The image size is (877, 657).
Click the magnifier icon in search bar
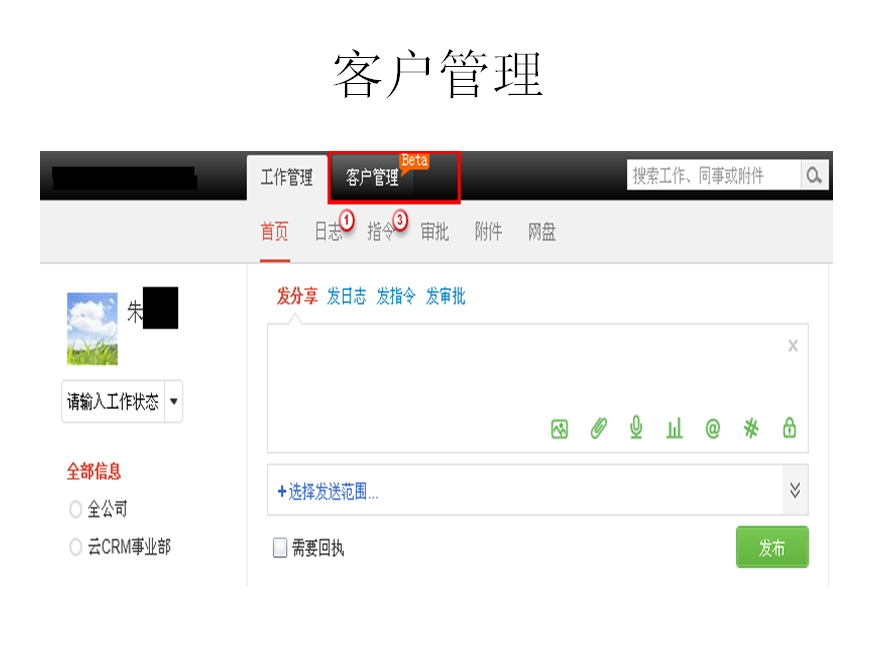coord(814,174)
